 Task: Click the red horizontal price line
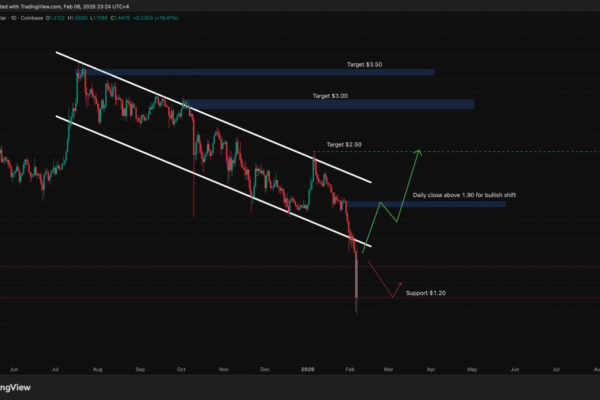200,267
